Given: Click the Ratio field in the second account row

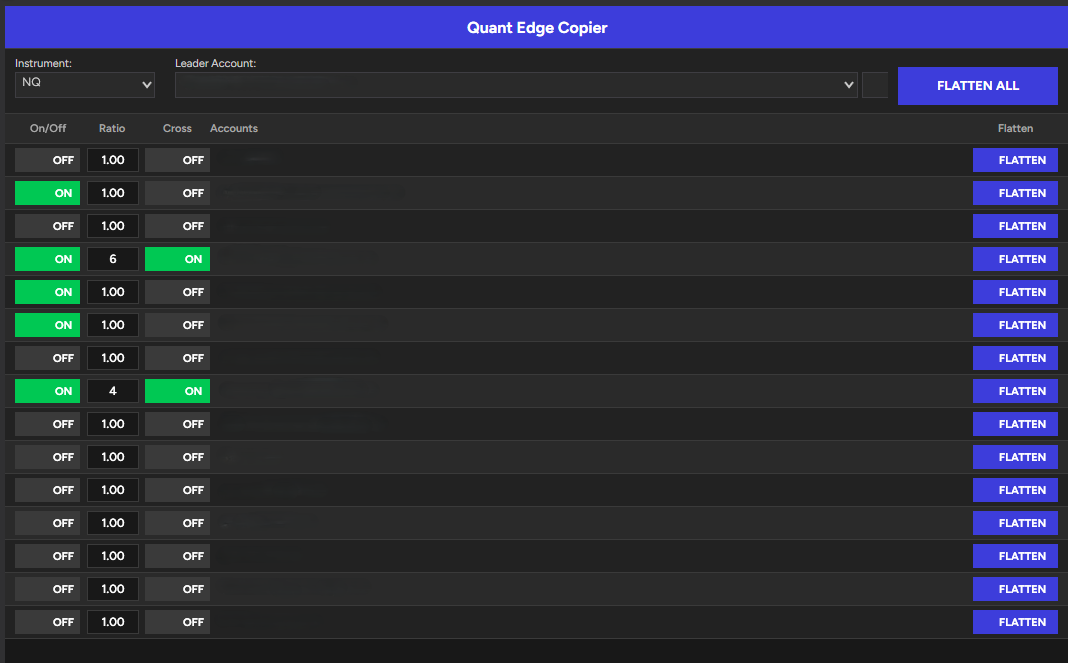Looking at the screenshot, I should 112,193.
